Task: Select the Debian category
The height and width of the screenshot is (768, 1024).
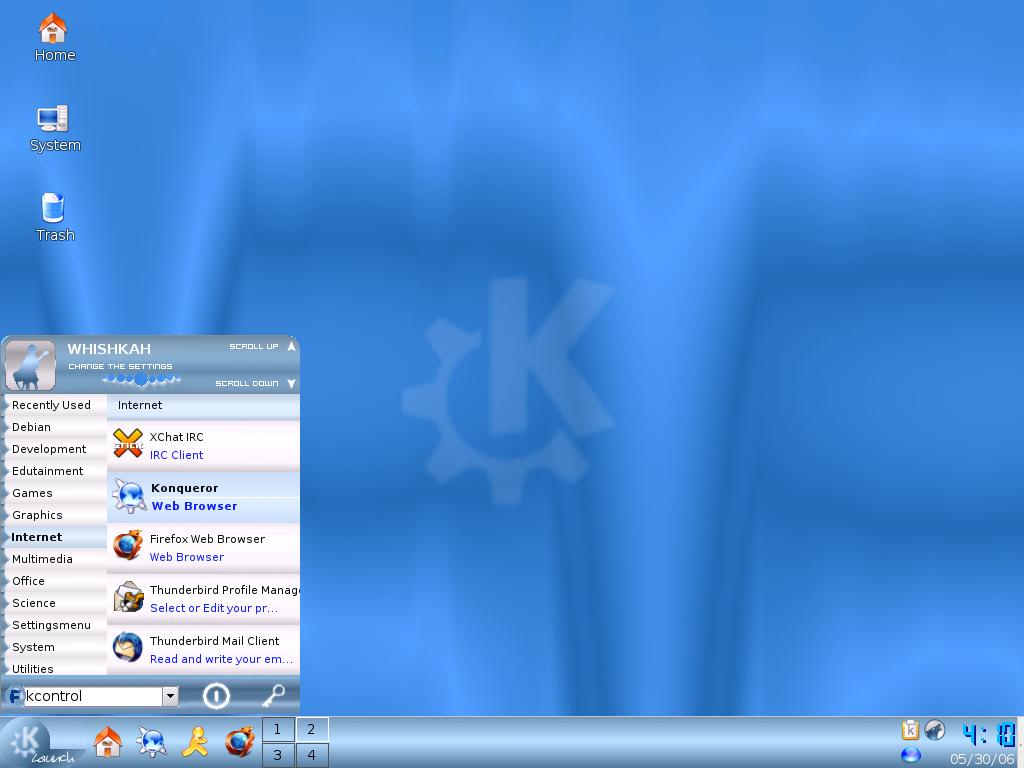Action: click(x=56, y=427)
